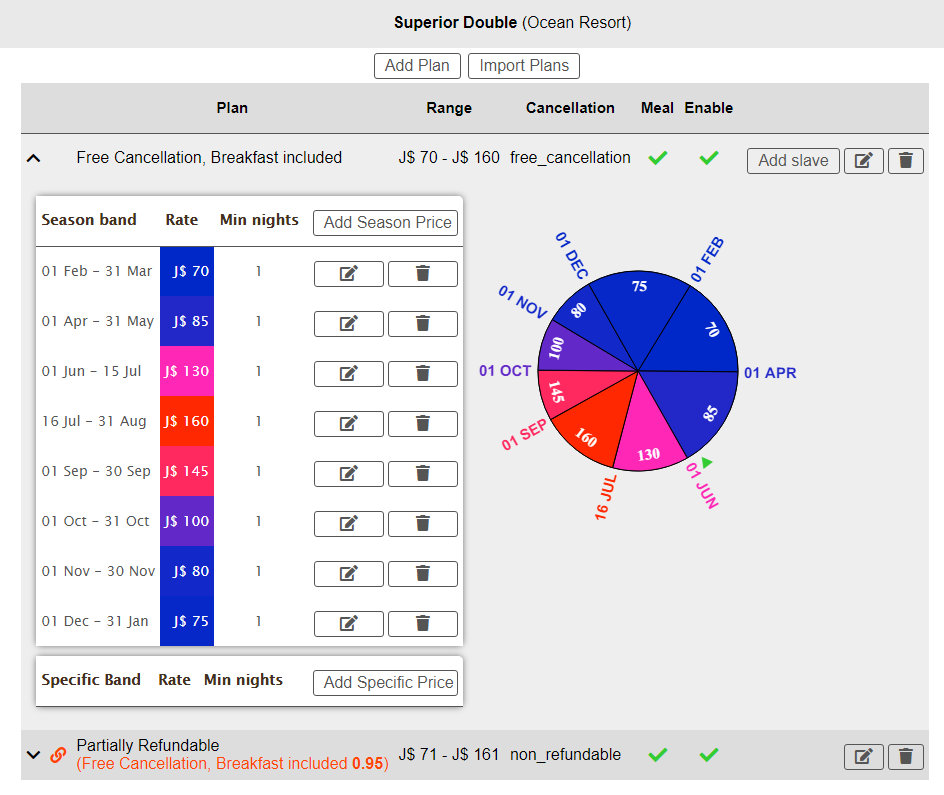Edit the 01 Dec – 31 Jan season price
The width and height of the screenshot is (944, 795).
pyautogui.click(x=349, y=623)
